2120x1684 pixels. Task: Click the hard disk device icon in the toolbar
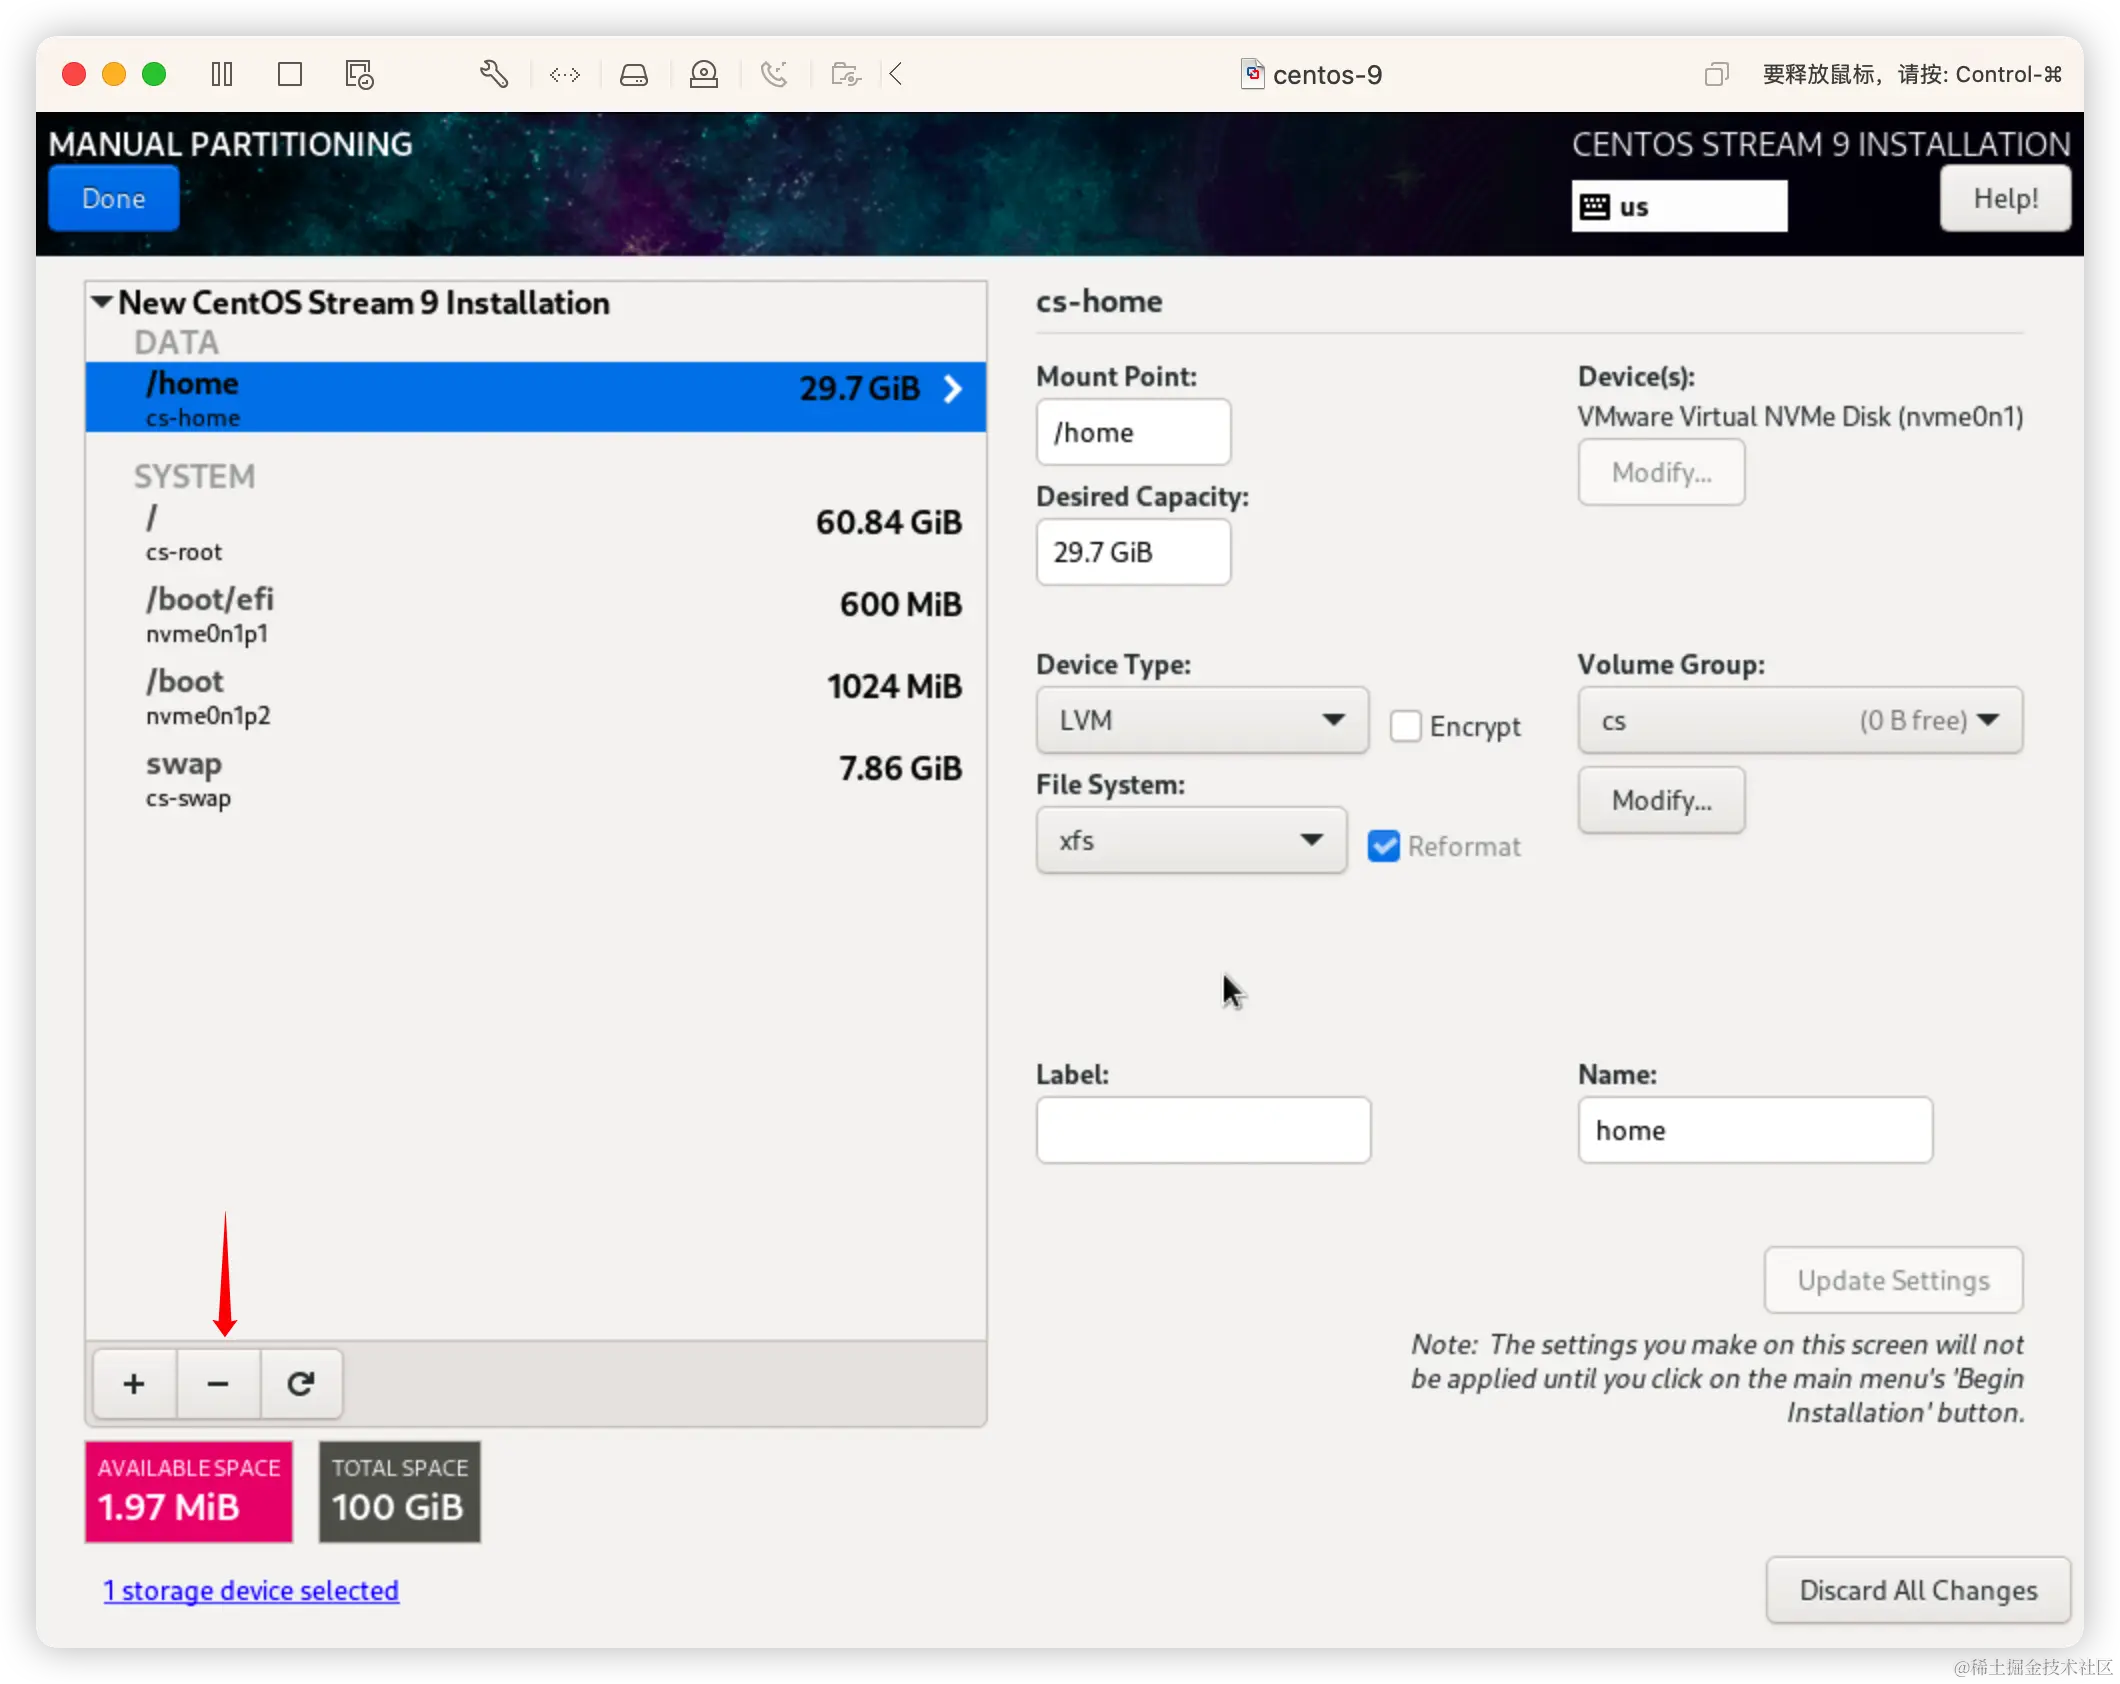634,74
